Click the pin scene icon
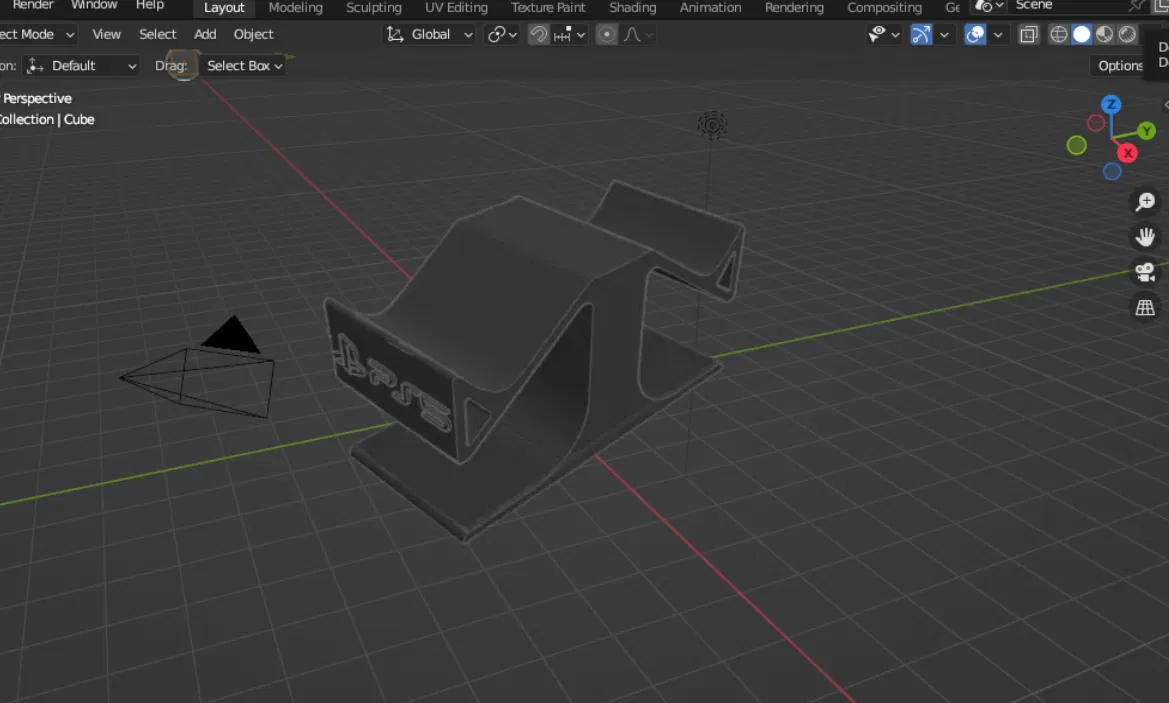Screen dimensions: 1169x703 click(1135, 6)
